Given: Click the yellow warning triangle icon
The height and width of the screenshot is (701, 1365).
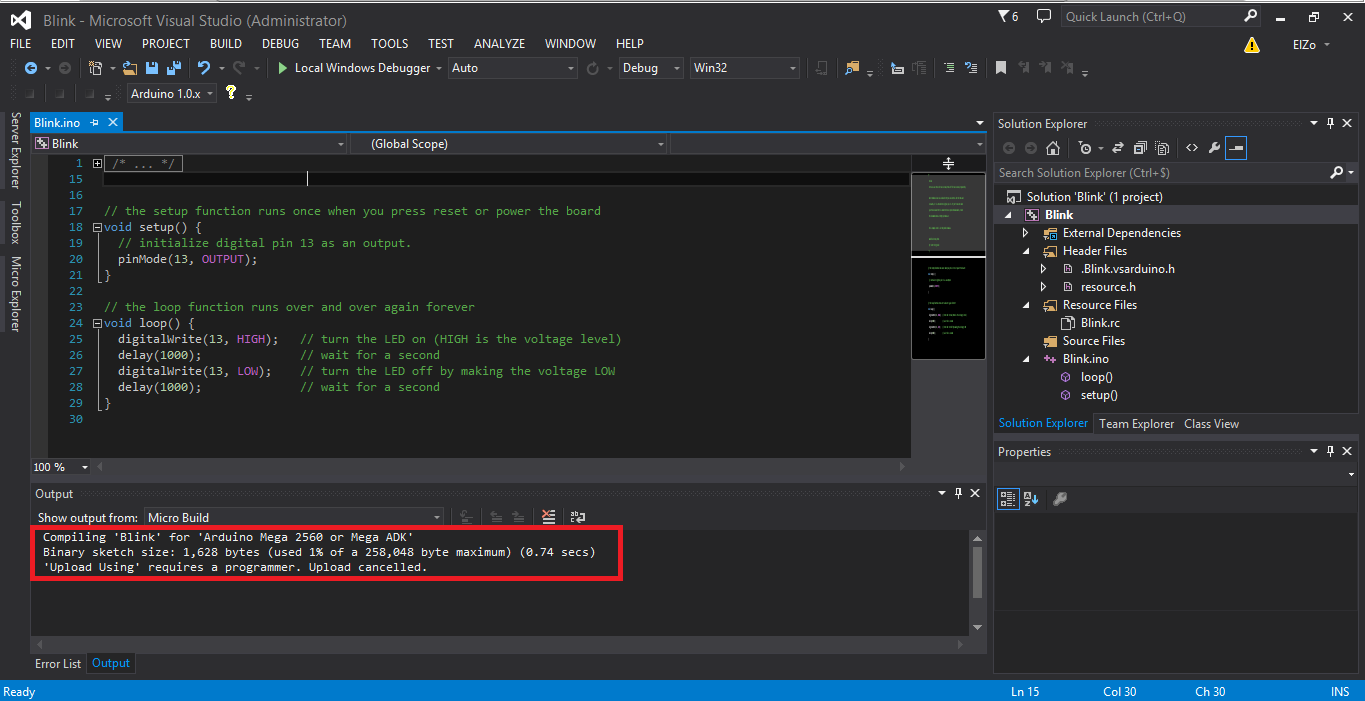Looking at the screenshot, I should 1251,45.
